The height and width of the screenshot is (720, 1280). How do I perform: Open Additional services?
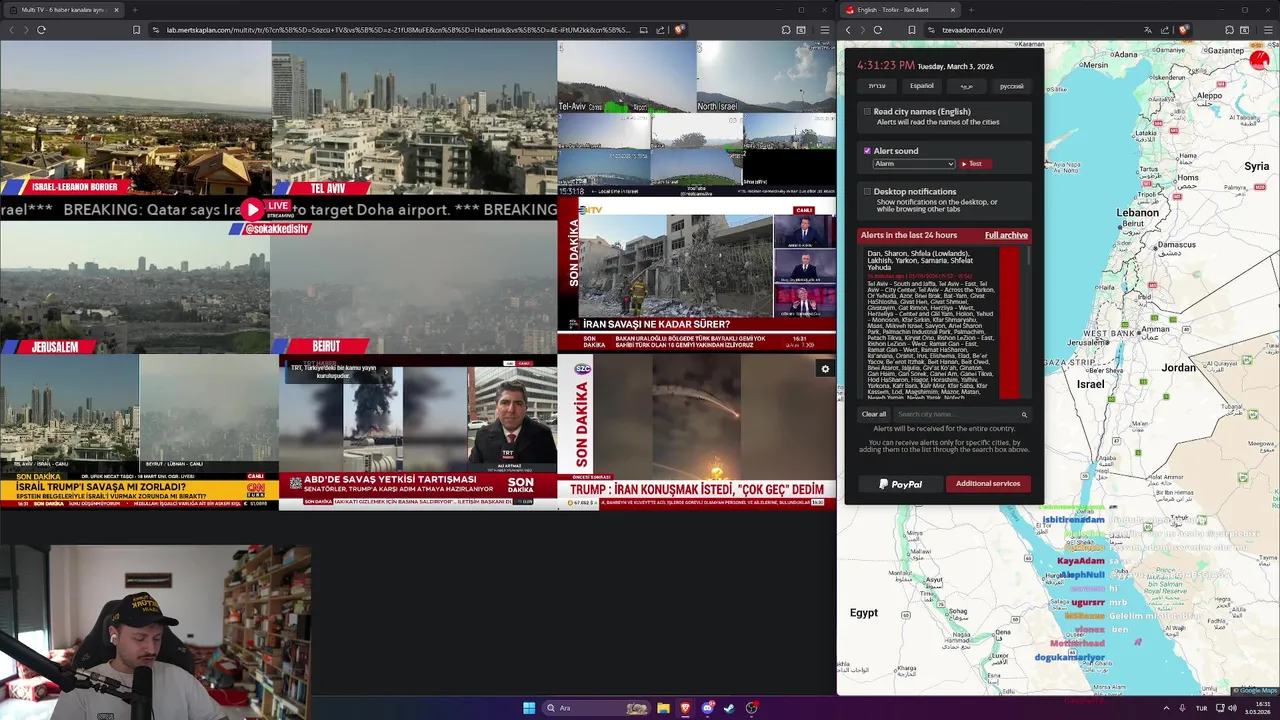[987, 484]
